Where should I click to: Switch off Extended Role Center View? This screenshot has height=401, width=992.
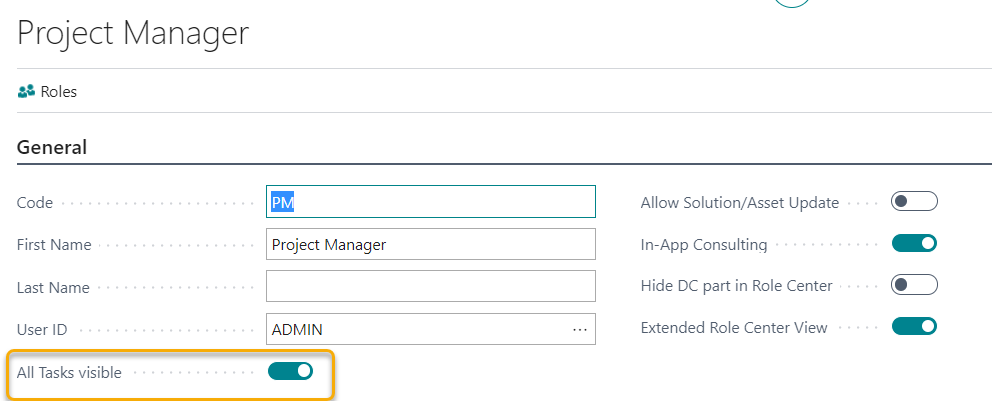point(913,327)
